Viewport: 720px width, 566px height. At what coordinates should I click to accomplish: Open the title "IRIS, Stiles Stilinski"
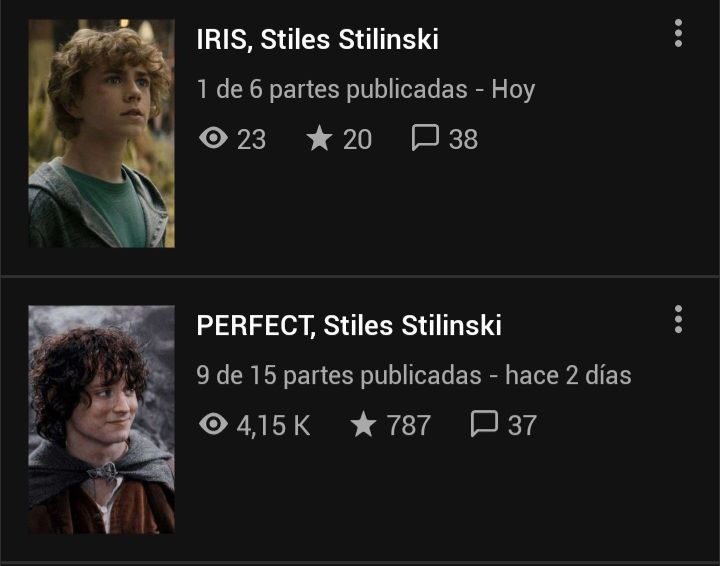(x=317, y=39)
